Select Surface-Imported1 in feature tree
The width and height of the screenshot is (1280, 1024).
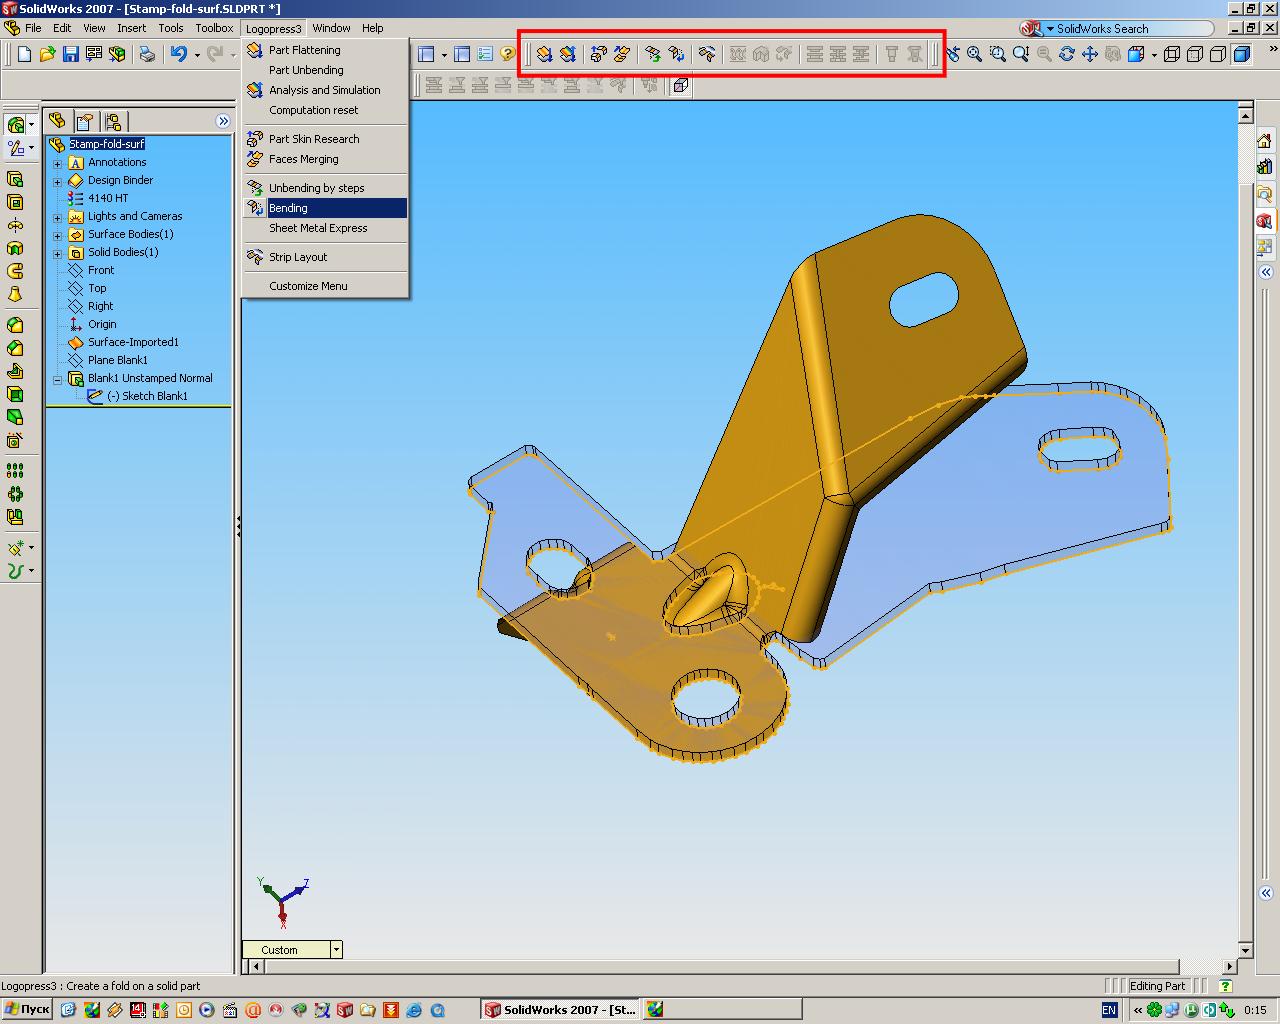(x=133, y=342)
